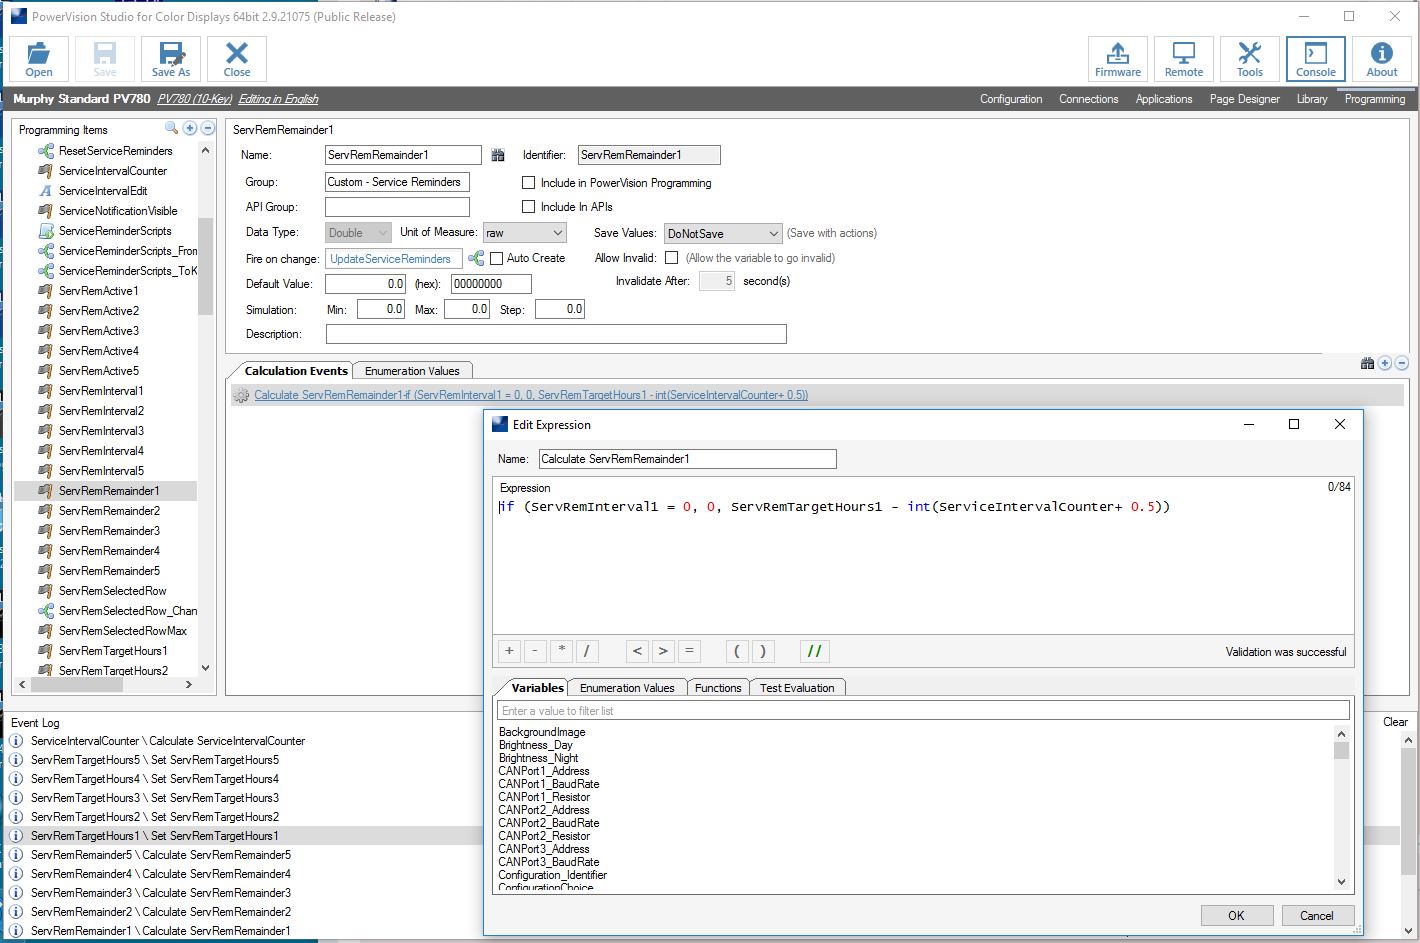This screenshot has width=1420, height=943.
Task: Confirm the expression with the OK button
Action: [x=1236, y=915]
